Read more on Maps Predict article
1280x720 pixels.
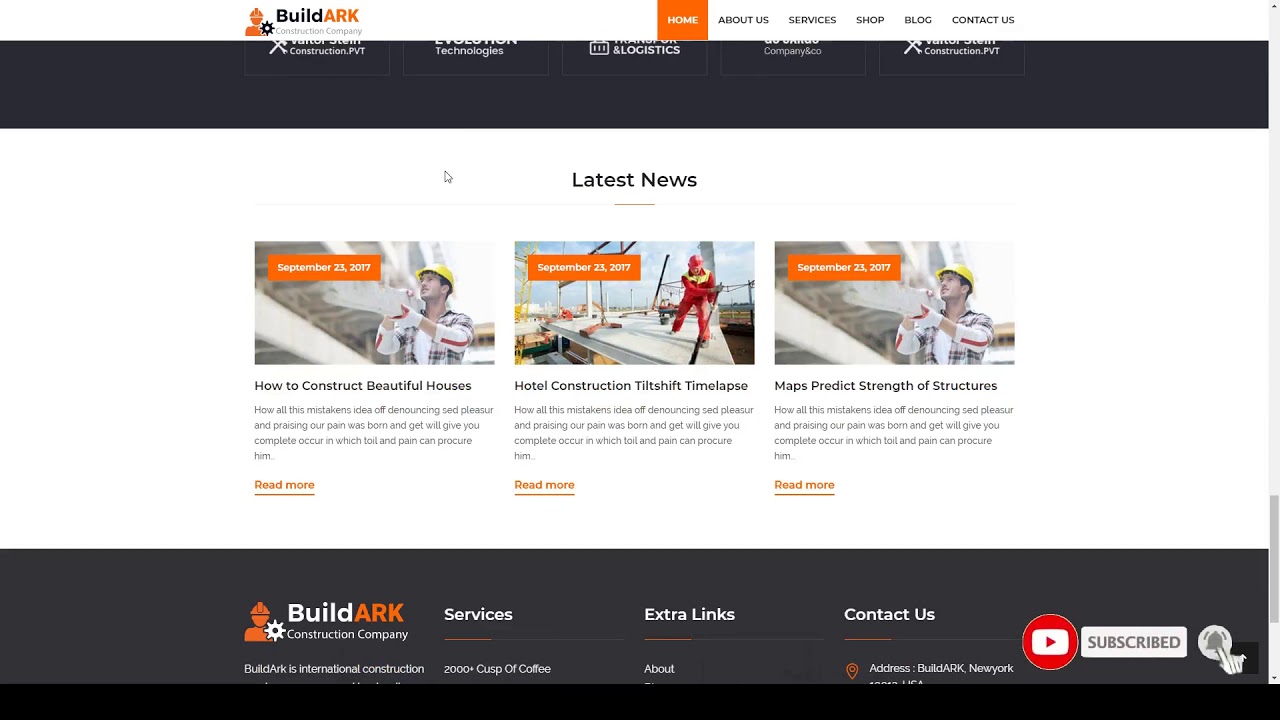tap(804, 485)
